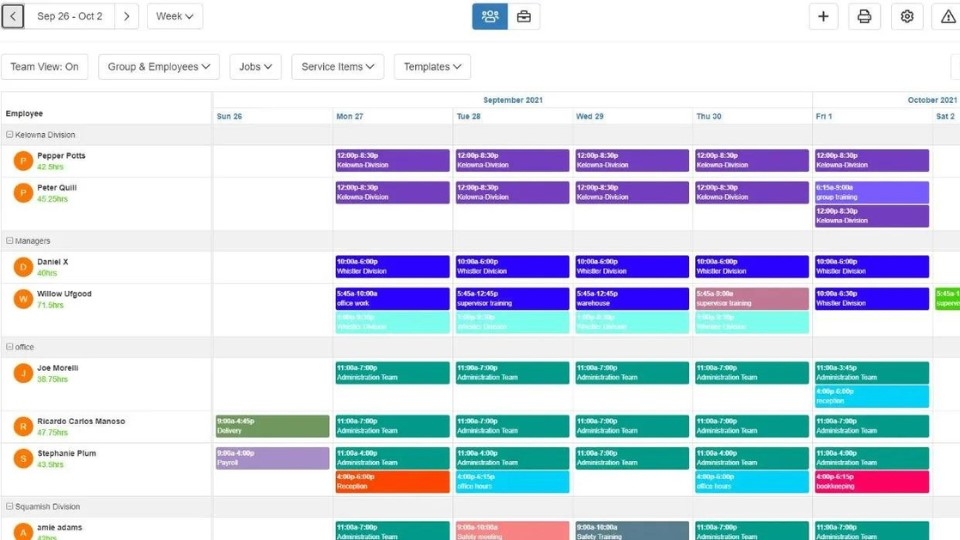Click Pepper Potts employee name
Screen dimensions: 960x540
[x=61, y=156]
